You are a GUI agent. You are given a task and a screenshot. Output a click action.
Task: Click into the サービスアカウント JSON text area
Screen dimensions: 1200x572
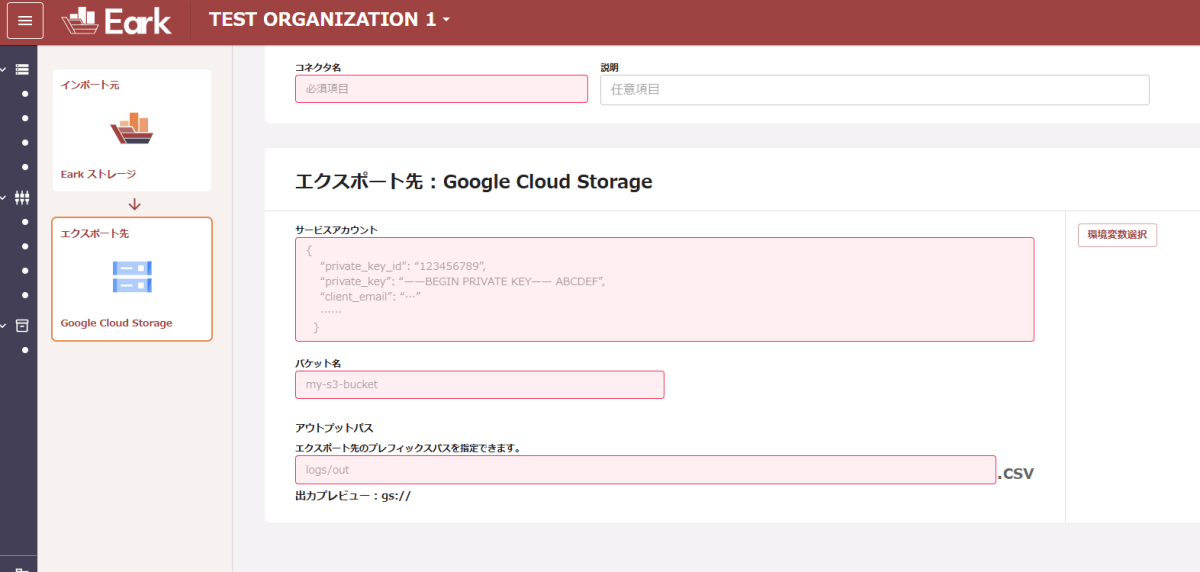665,289
